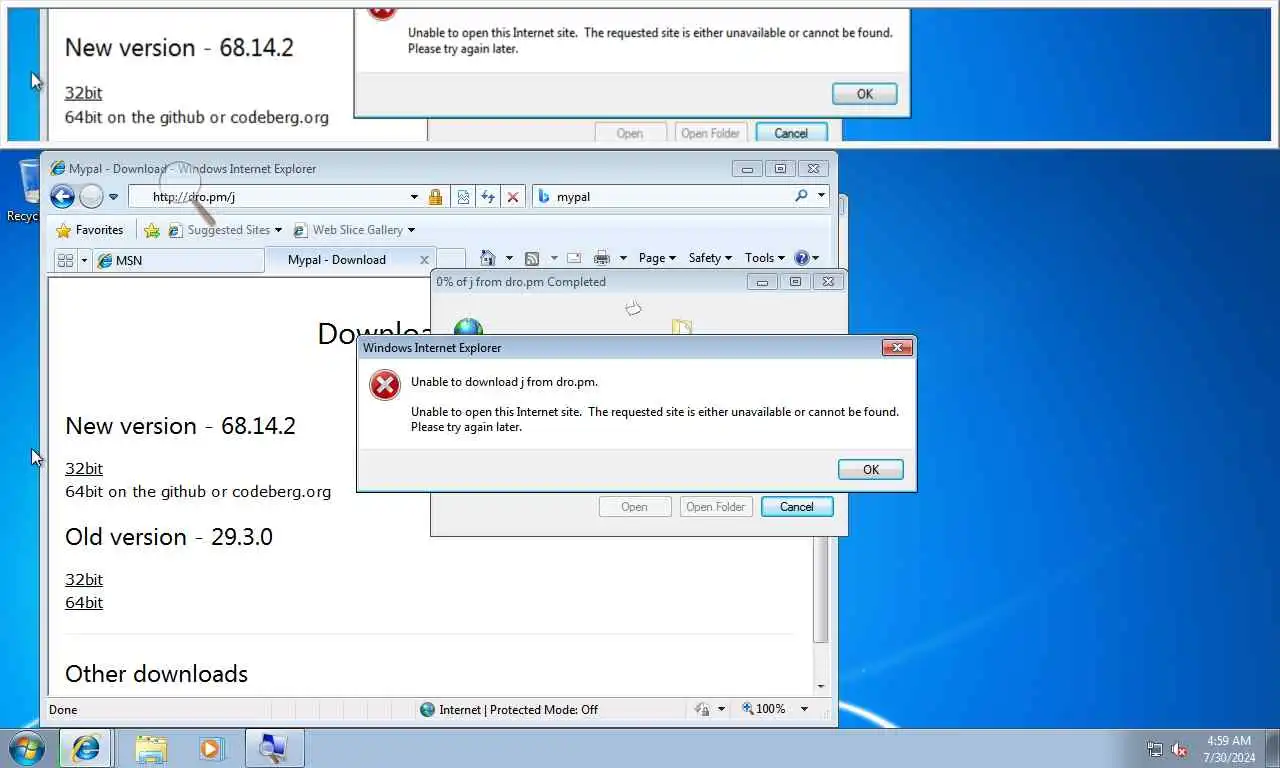Expand the tab list dropdown arrow

[x=84, y=261]
